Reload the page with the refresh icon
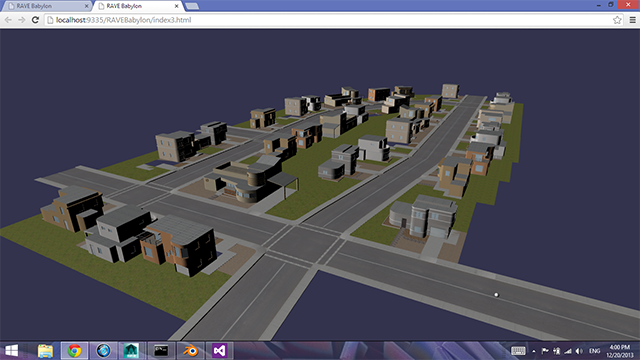The image size is (640, 360). point(36,20)
